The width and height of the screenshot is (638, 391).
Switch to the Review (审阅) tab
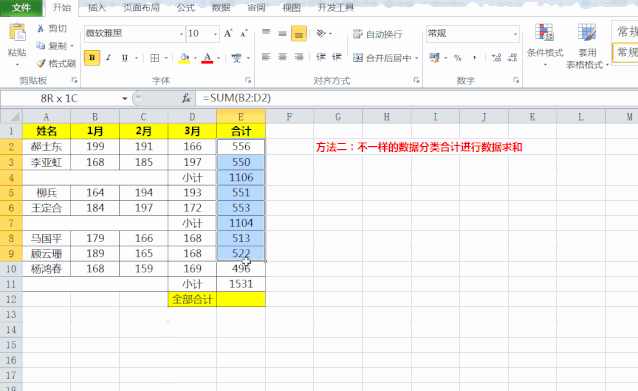[256, 7]
